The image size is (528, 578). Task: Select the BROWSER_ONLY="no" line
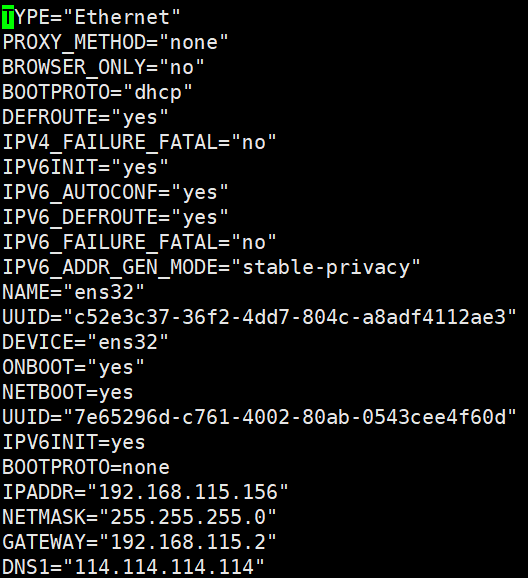[x=103, y=67]
